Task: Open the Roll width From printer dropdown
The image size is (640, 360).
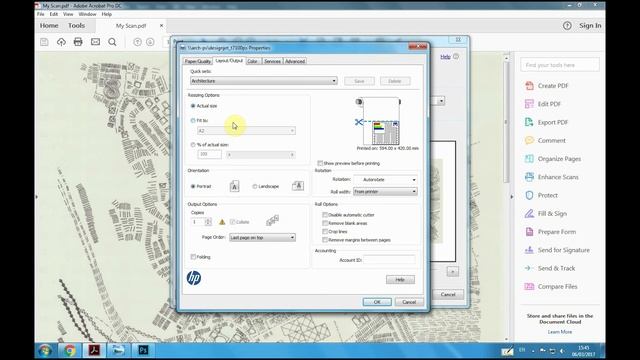Action: pos(385,191)
